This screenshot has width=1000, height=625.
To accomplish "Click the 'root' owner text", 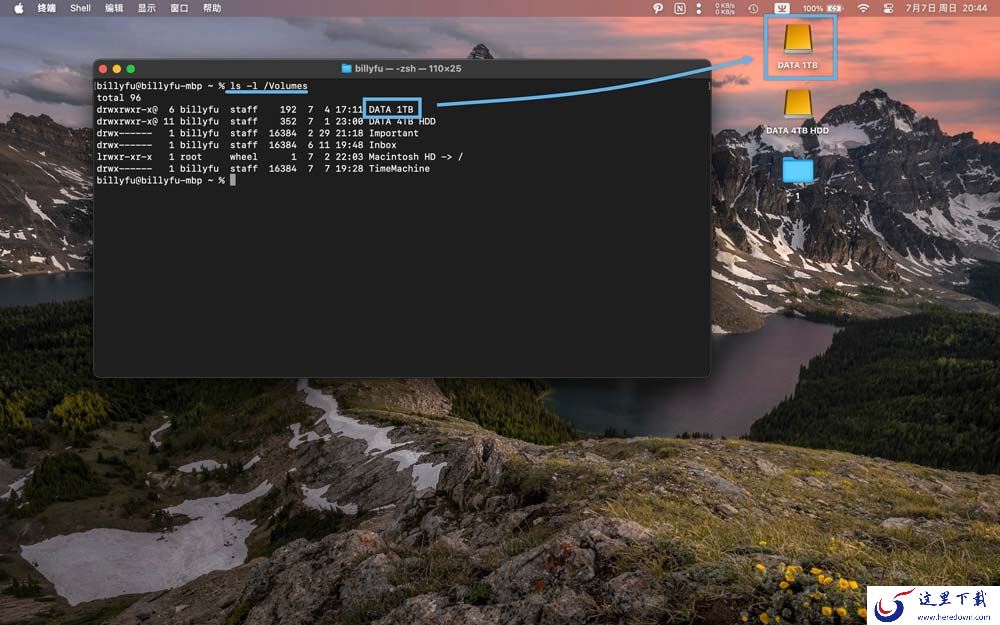I will point(191,157).
